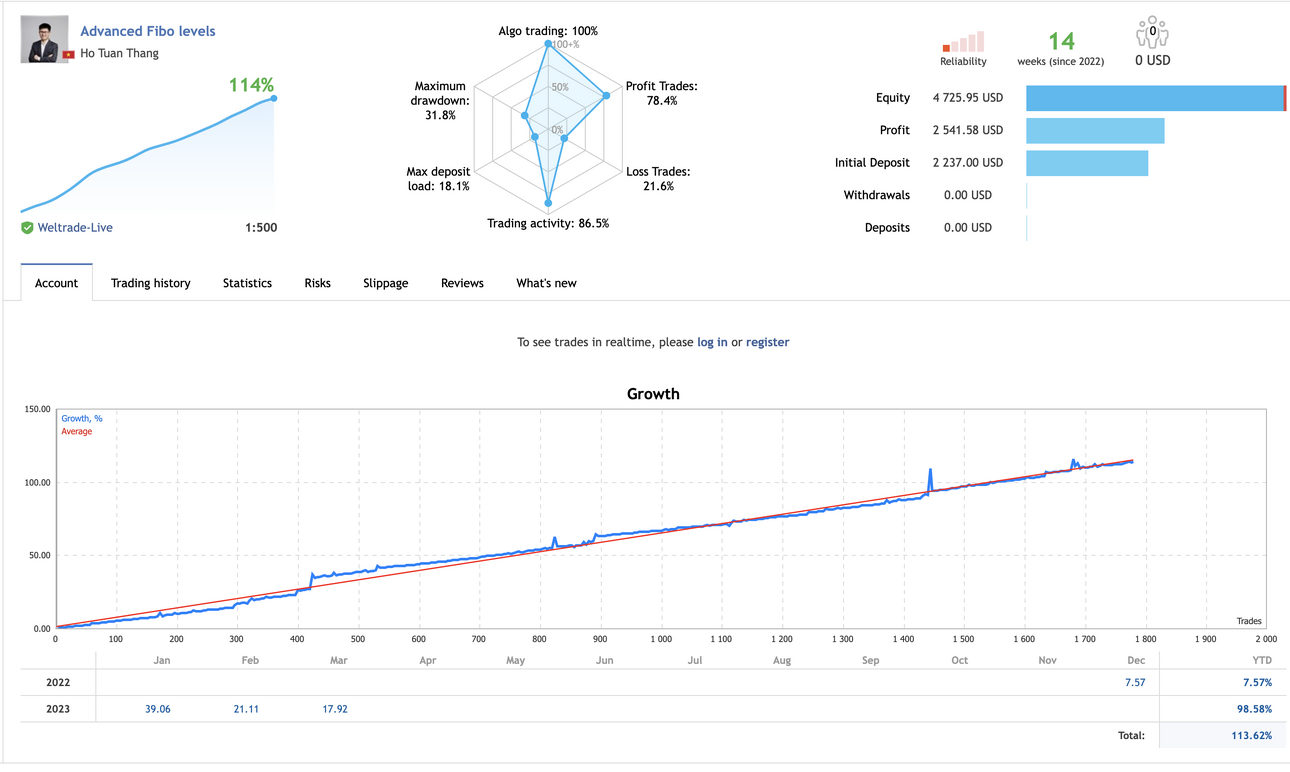The height and width of the screenshot is (772, 1290).
Task: Click the Loss Trades 21.6% label
Action: [658, 179]
